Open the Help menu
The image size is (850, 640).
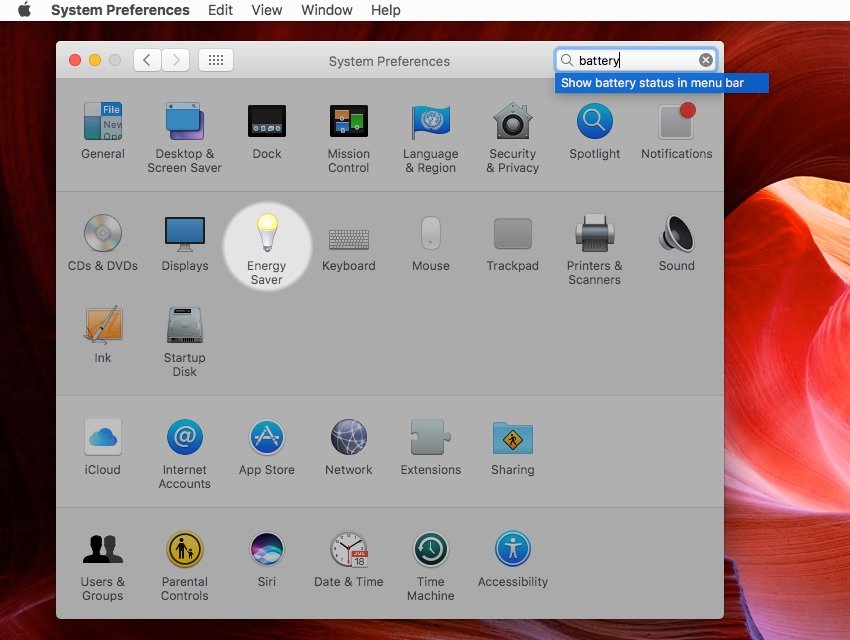pos(385,10)
